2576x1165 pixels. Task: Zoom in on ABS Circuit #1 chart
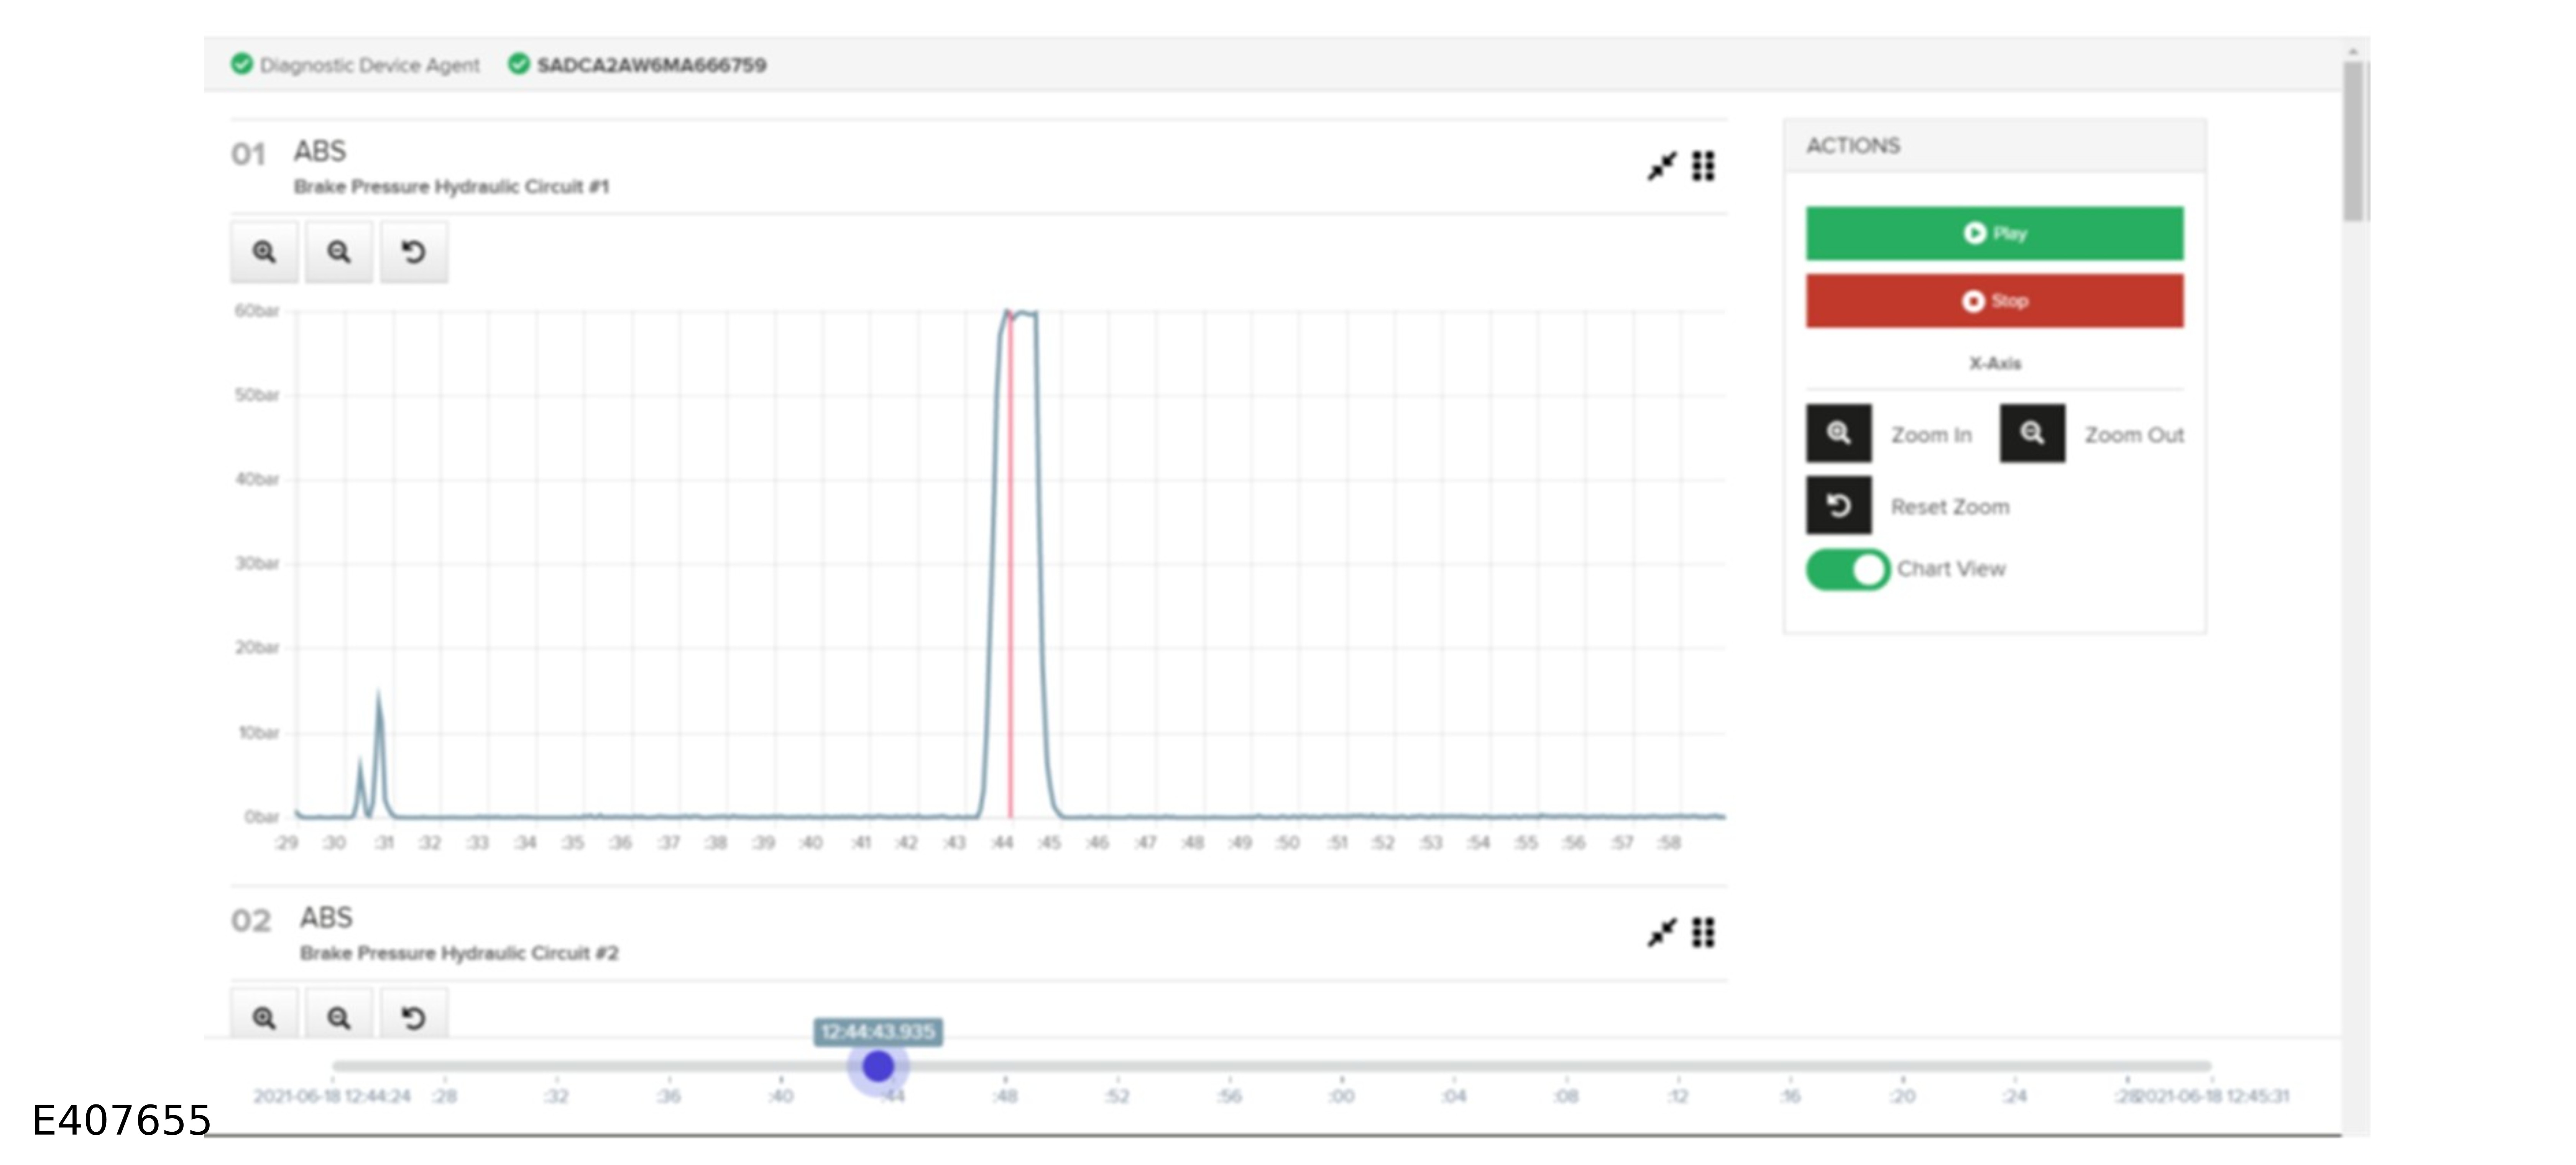(264, 252)
